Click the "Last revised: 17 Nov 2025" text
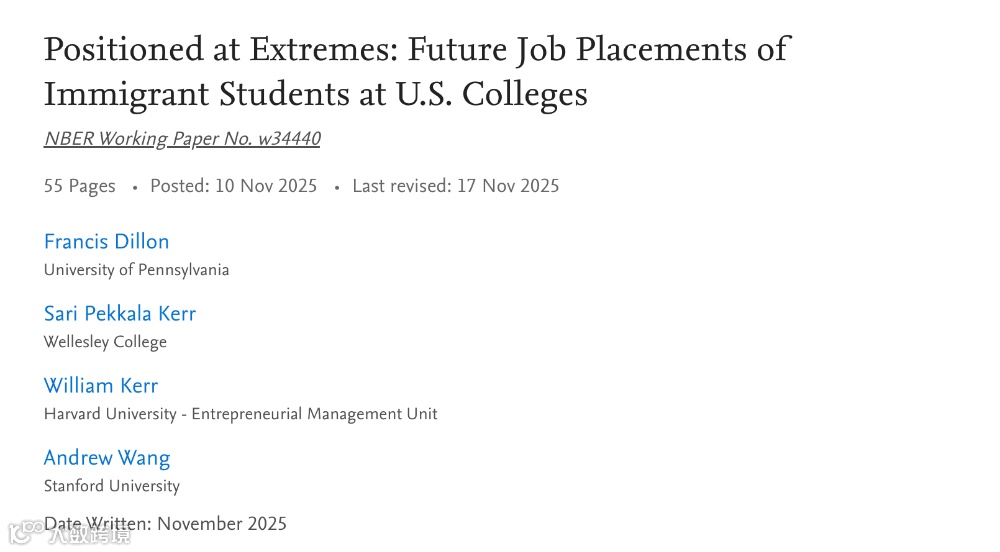Viewport: 1000px width, 552px height. pyautogui.click(x=455, y=186)
